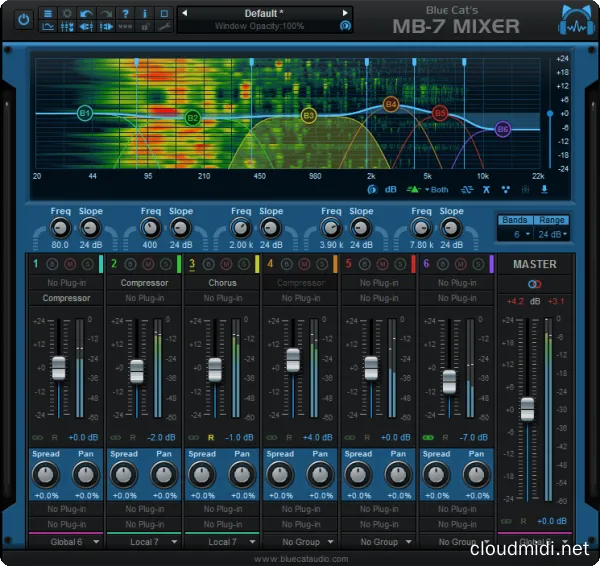The width and height of the screenshot is (600, 566).
Task: Select previous preset arrow
Action: (x=184, y=13)
